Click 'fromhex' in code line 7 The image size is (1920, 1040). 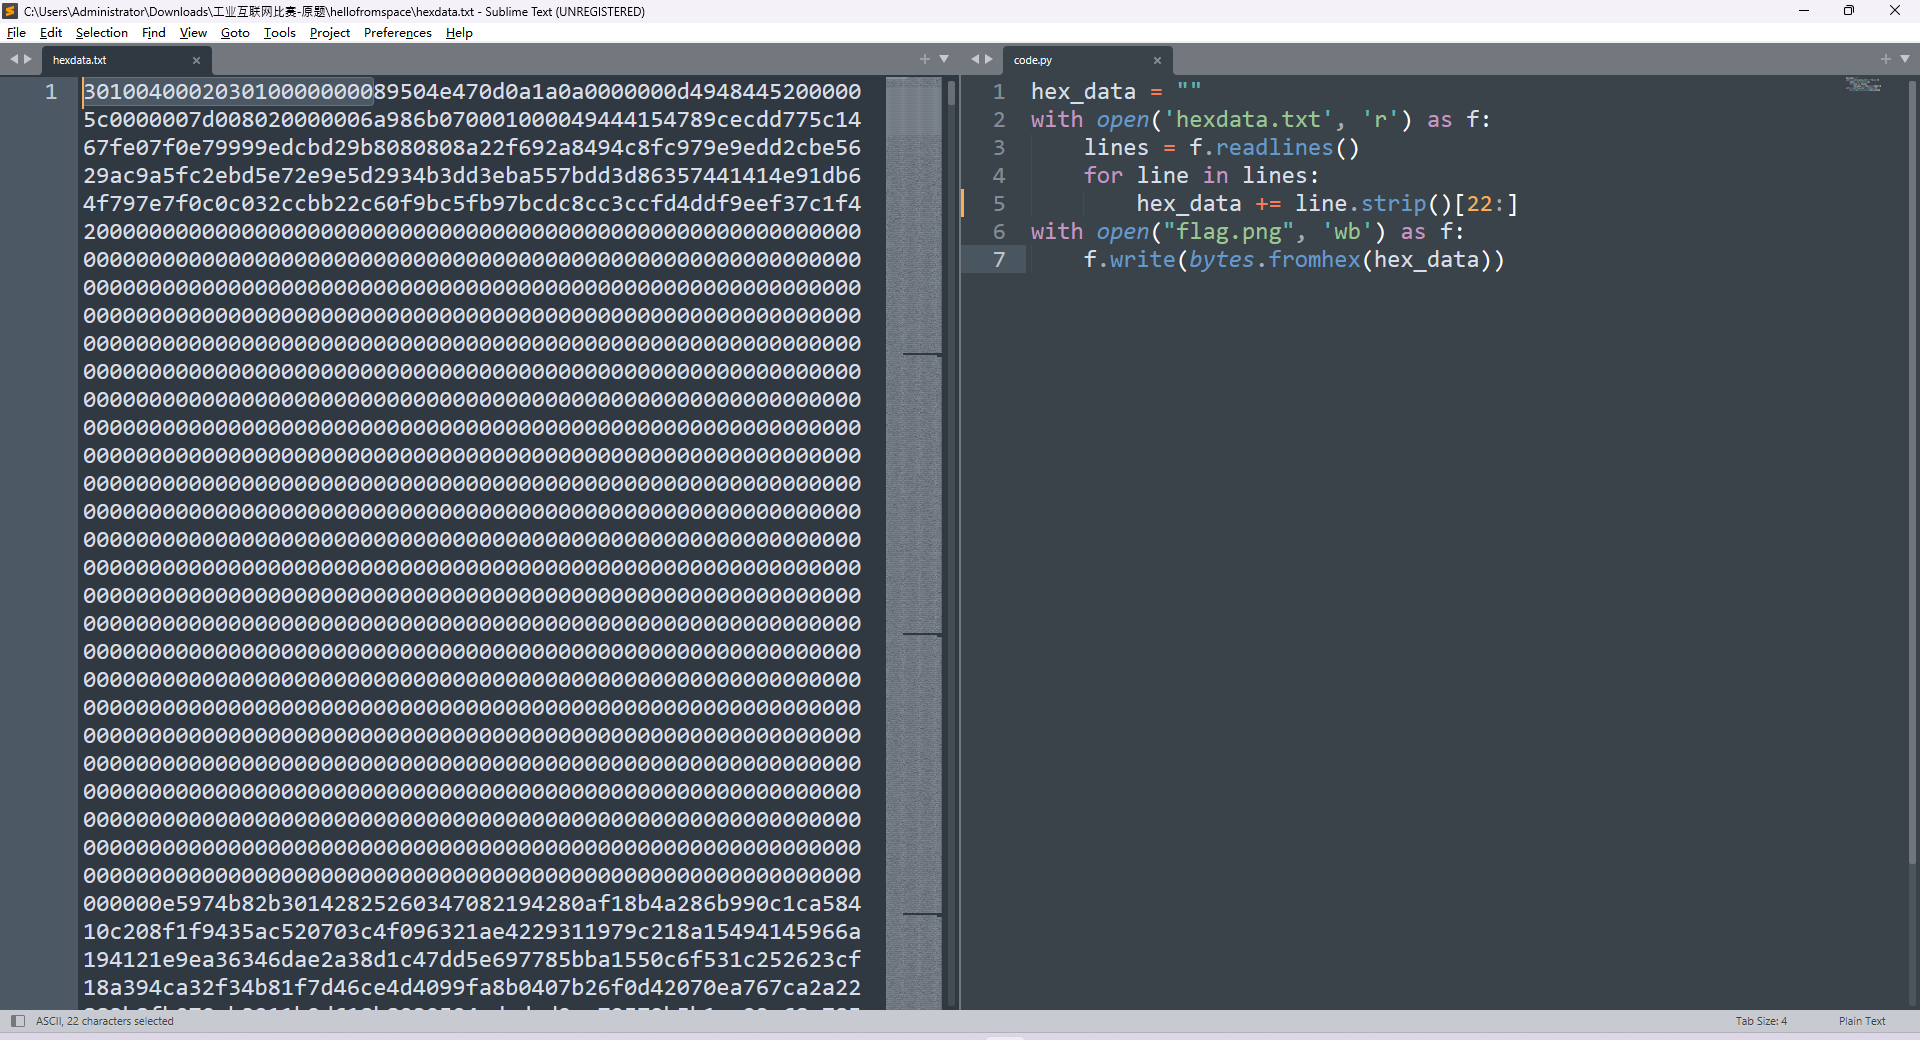click(x=1314, y=260)
